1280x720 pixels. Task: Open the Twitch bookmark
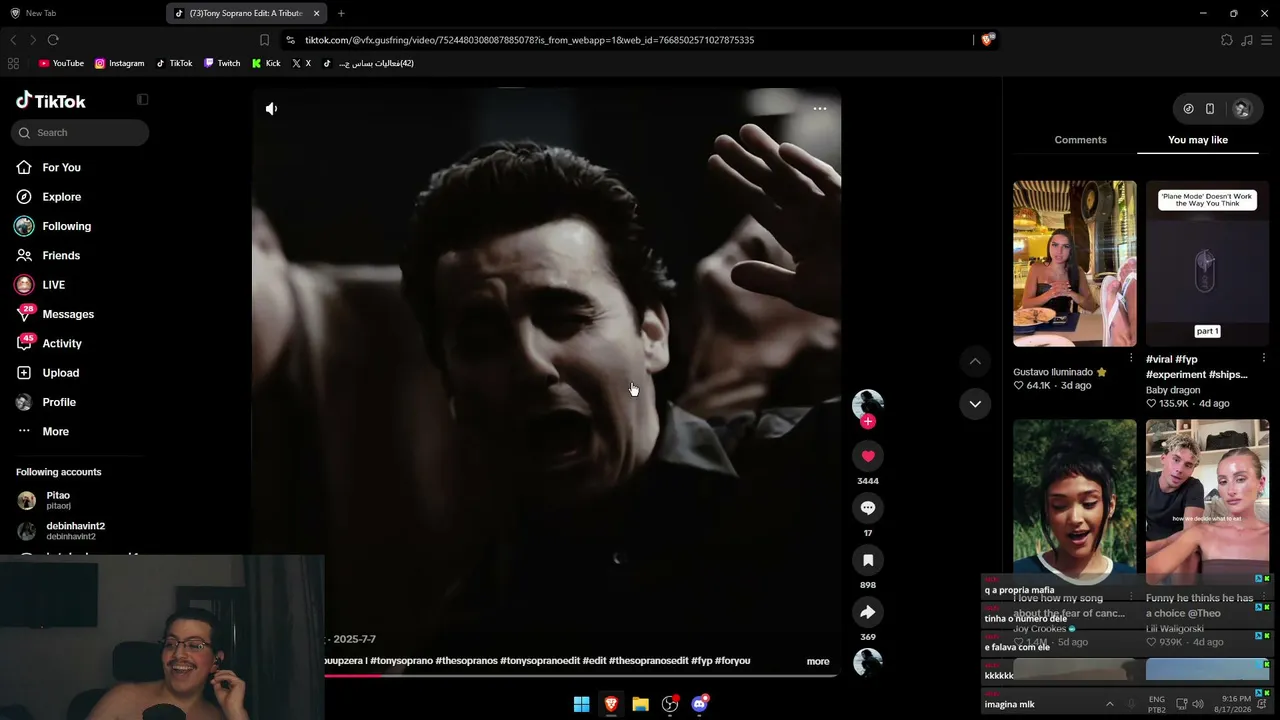tap(222, 63)
